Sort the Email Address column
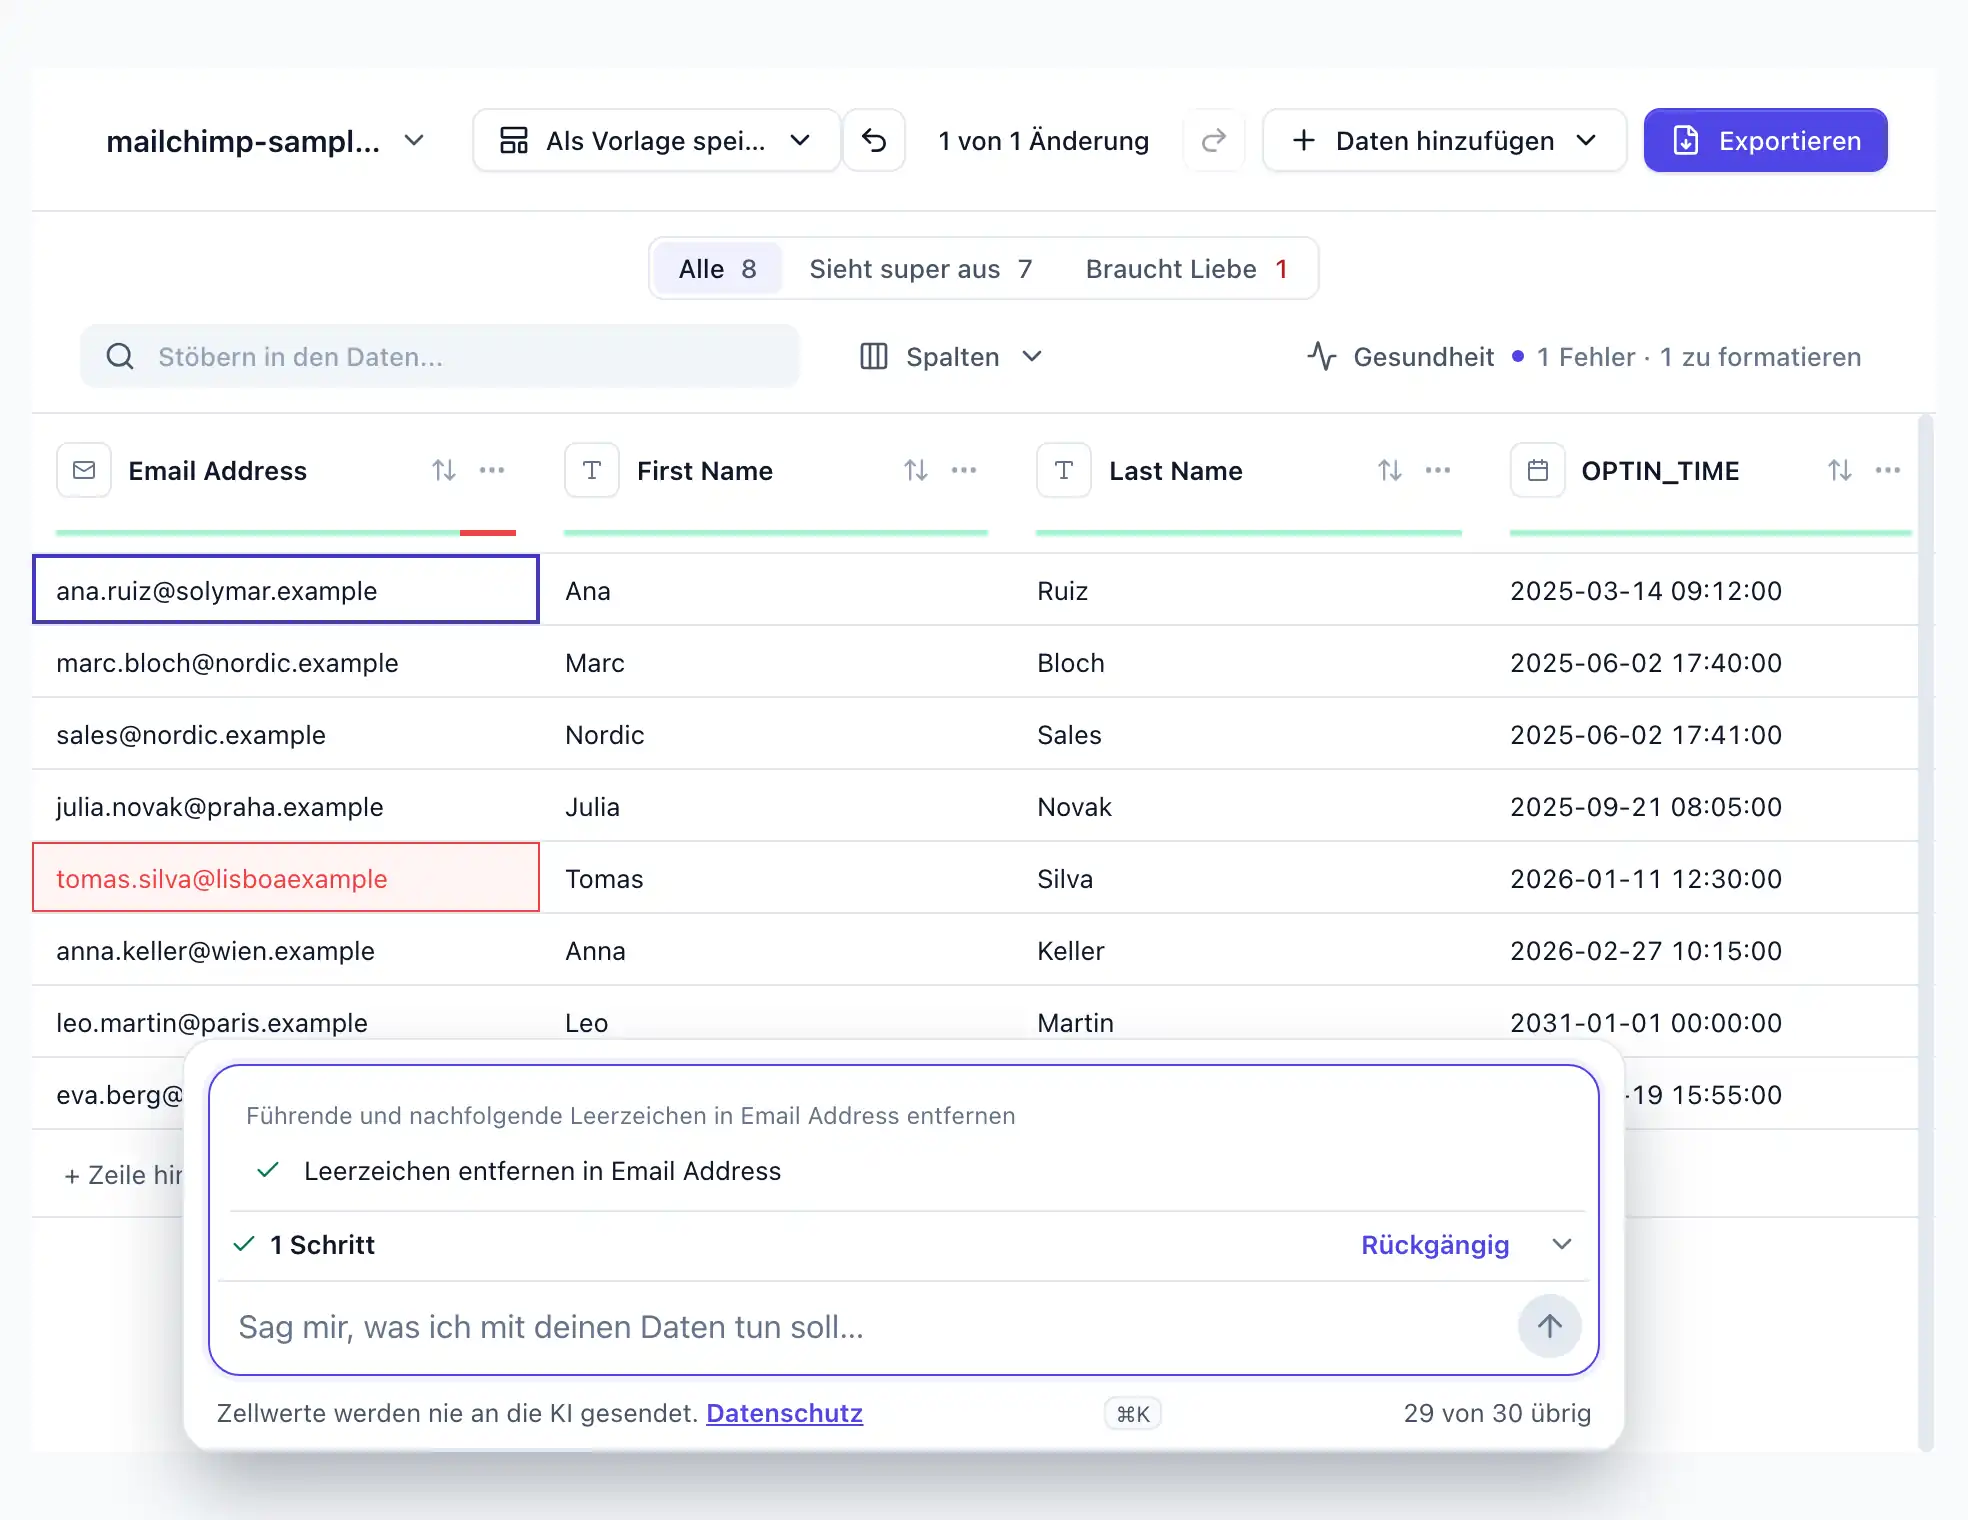1968x1520 pixels. click(444, 470)
